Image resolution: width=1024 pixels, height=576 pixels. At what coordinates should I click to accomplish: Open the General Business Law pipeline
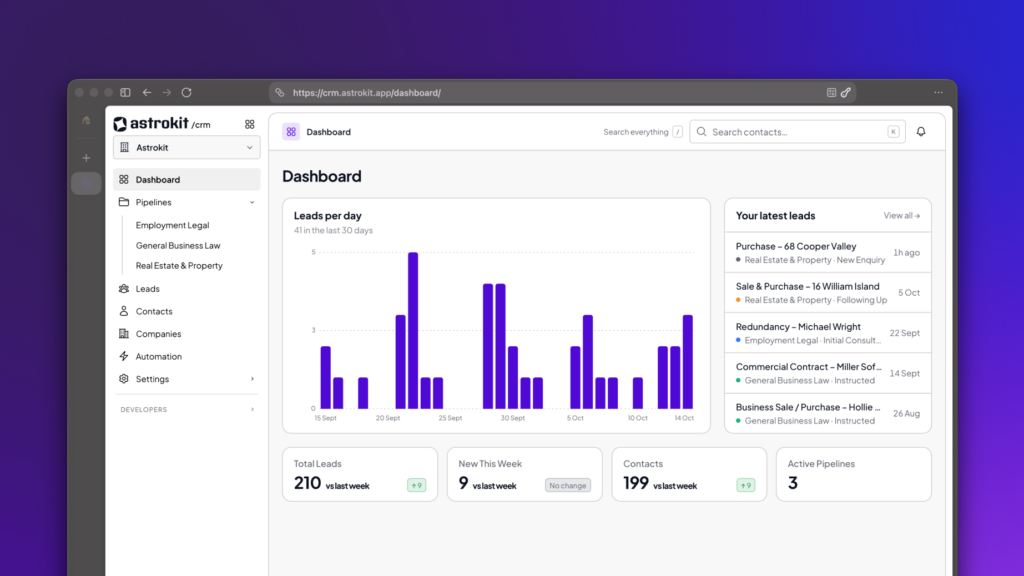pos(178,246)
